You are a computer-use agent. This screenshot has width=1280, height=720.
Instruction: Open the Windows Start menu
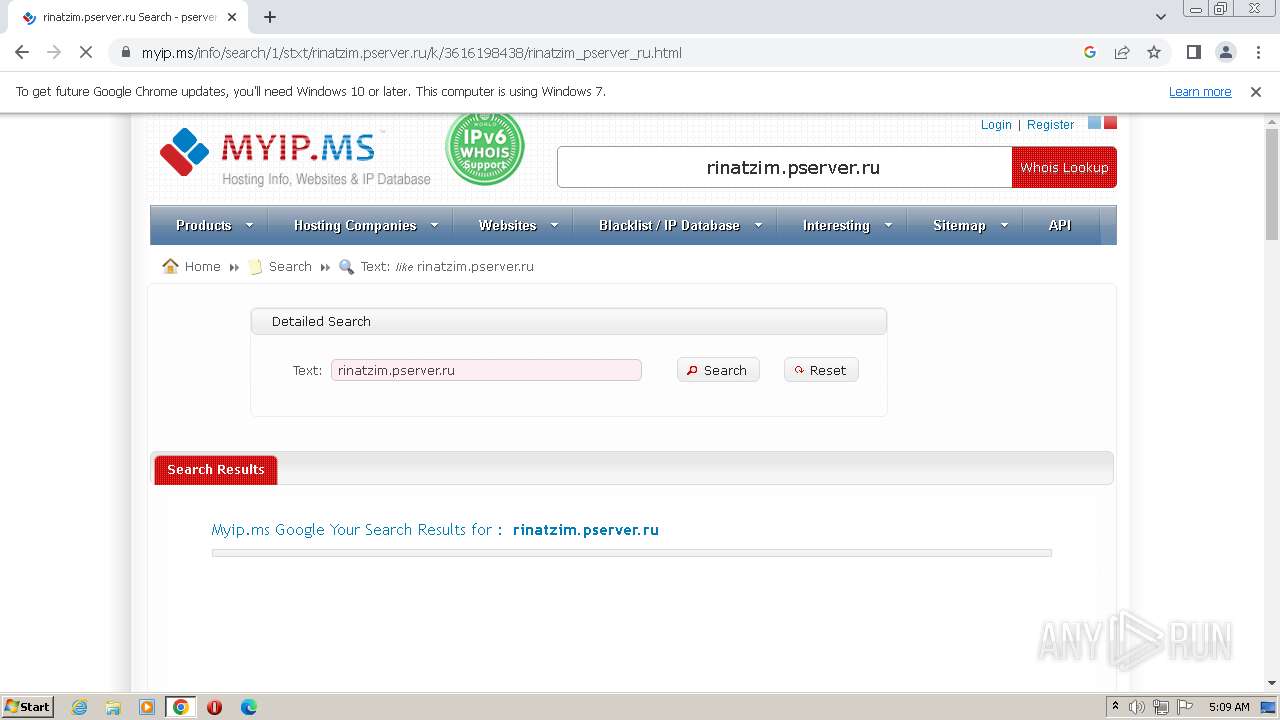coord(27,706)
